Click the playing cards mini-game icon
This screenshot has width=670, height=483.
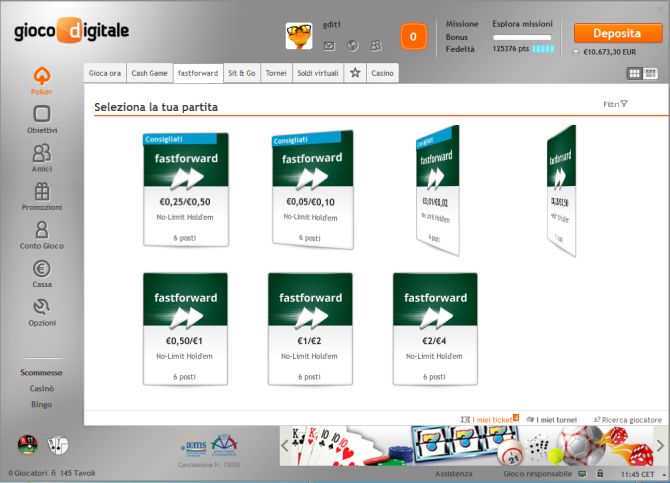(58, 445)
